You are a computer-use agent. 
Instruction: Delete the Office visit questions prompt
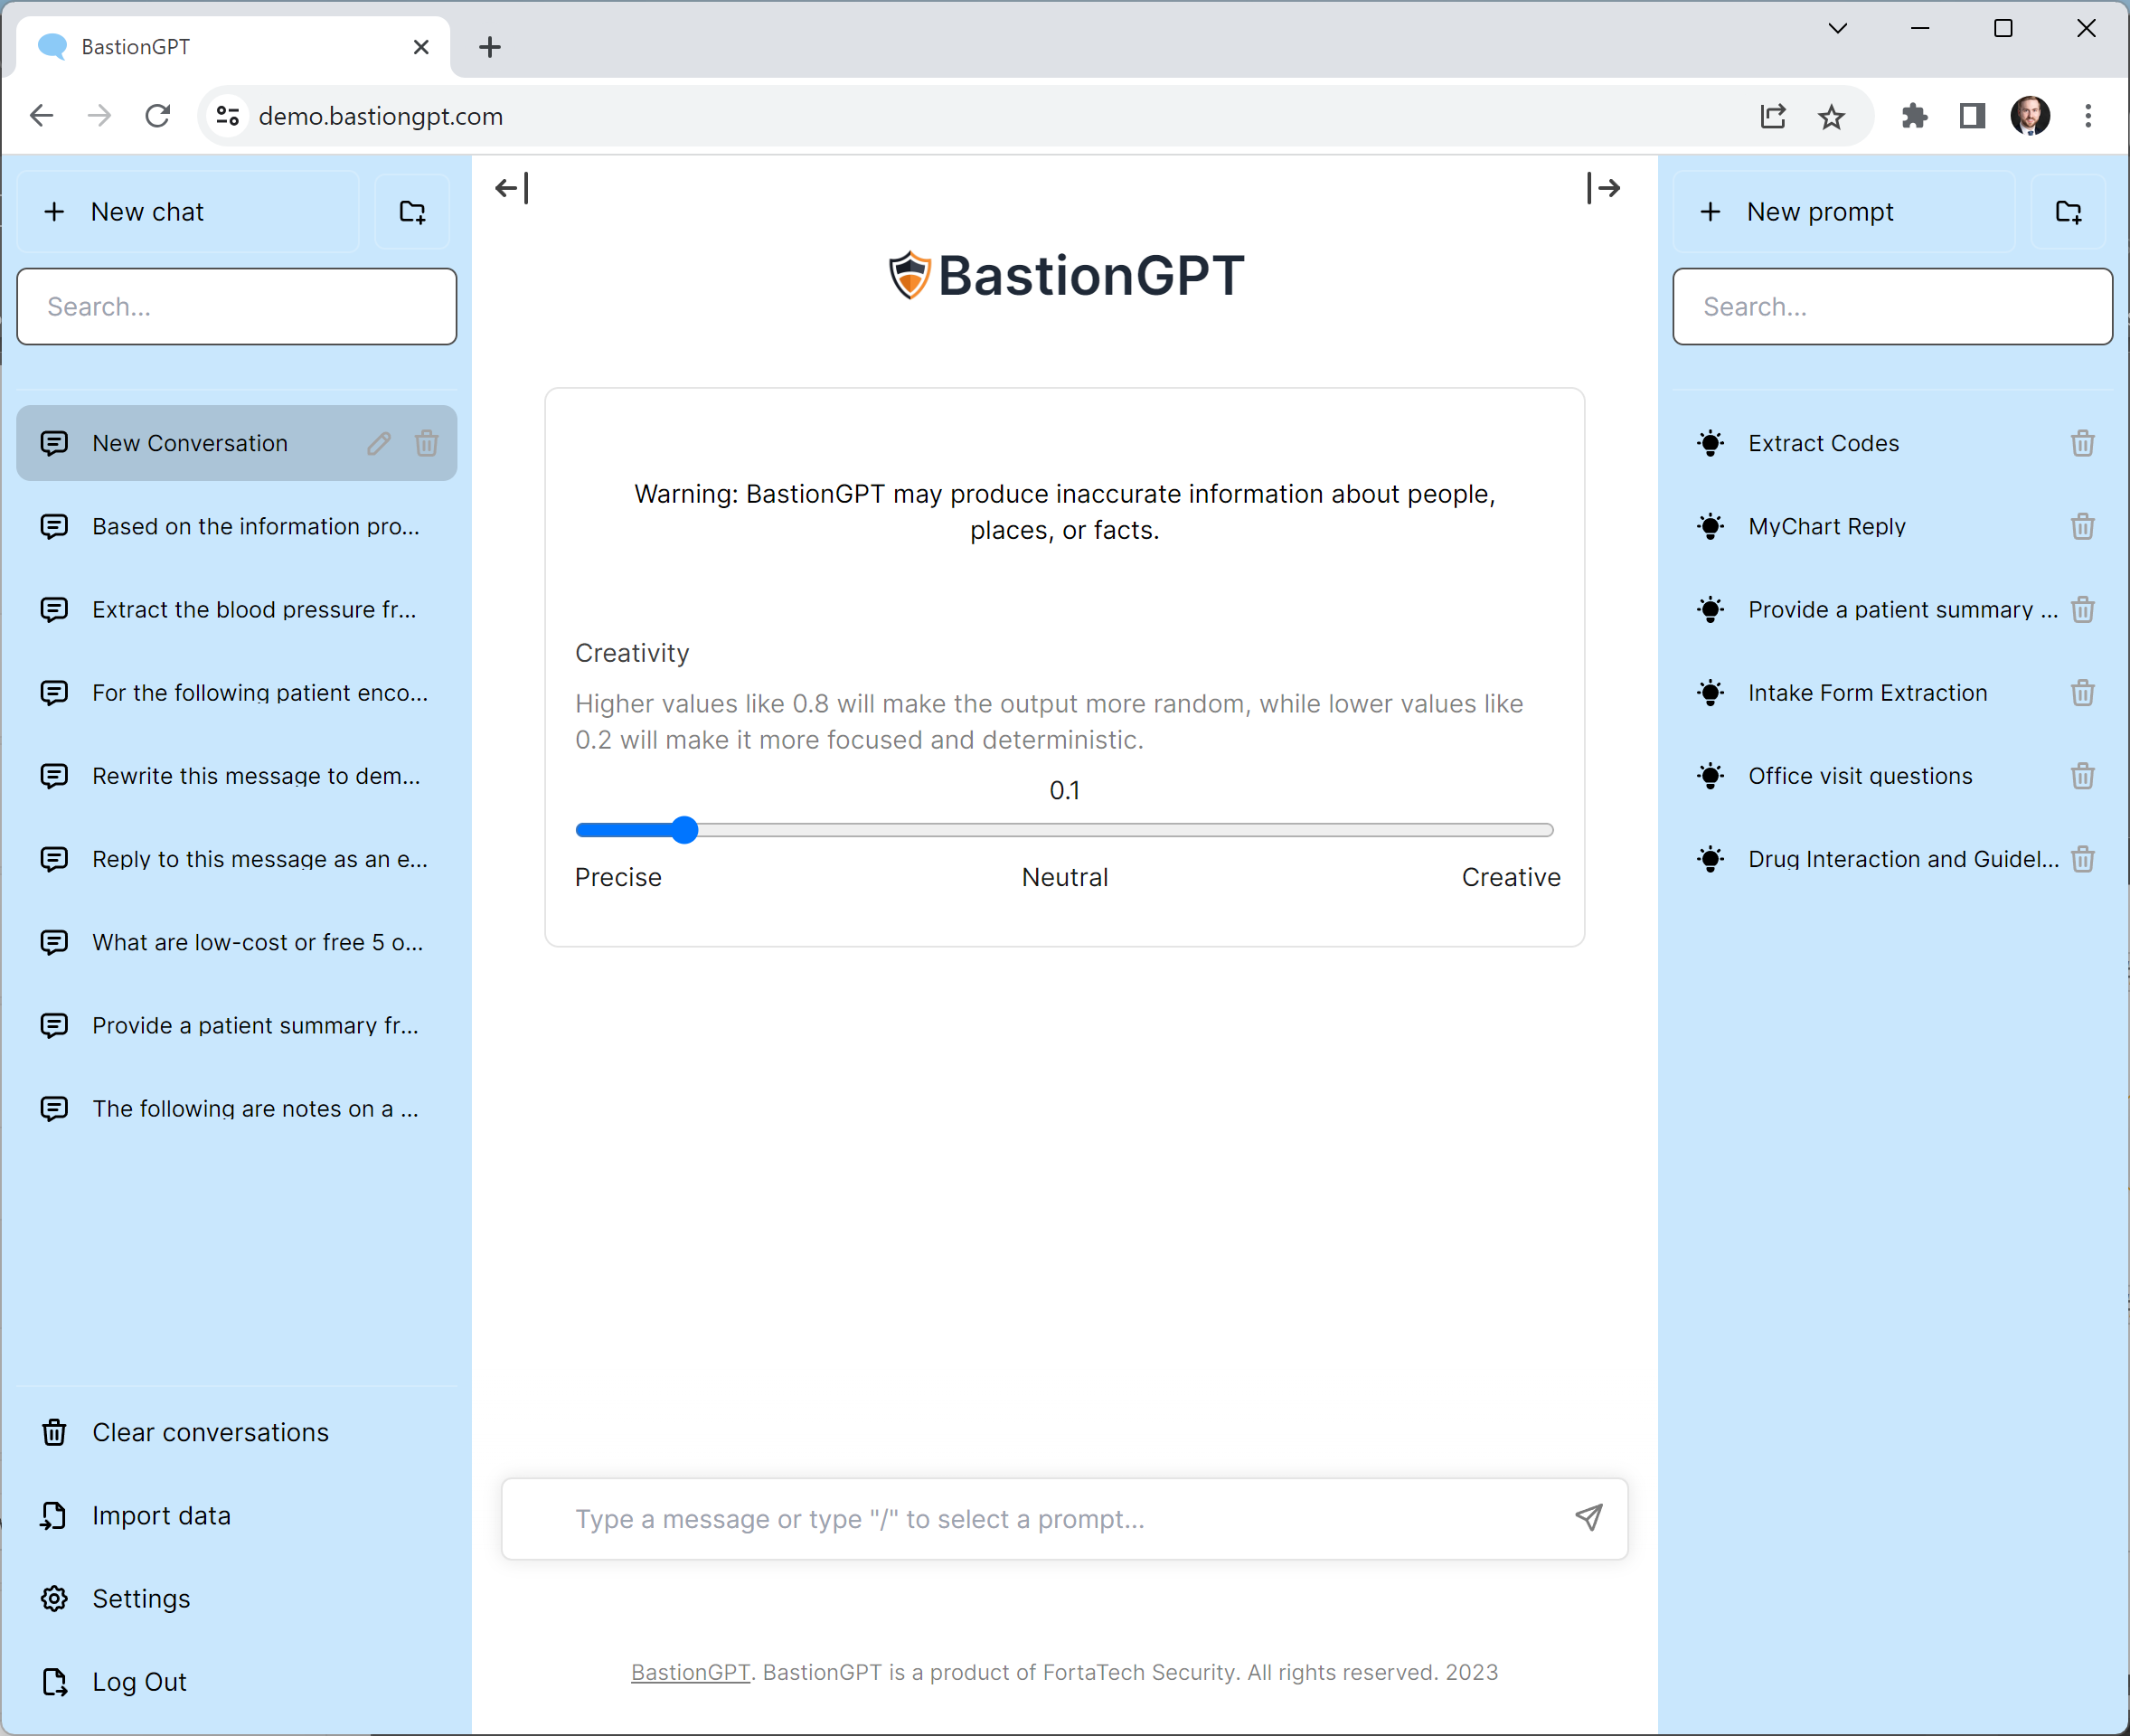coord(2082,776)
